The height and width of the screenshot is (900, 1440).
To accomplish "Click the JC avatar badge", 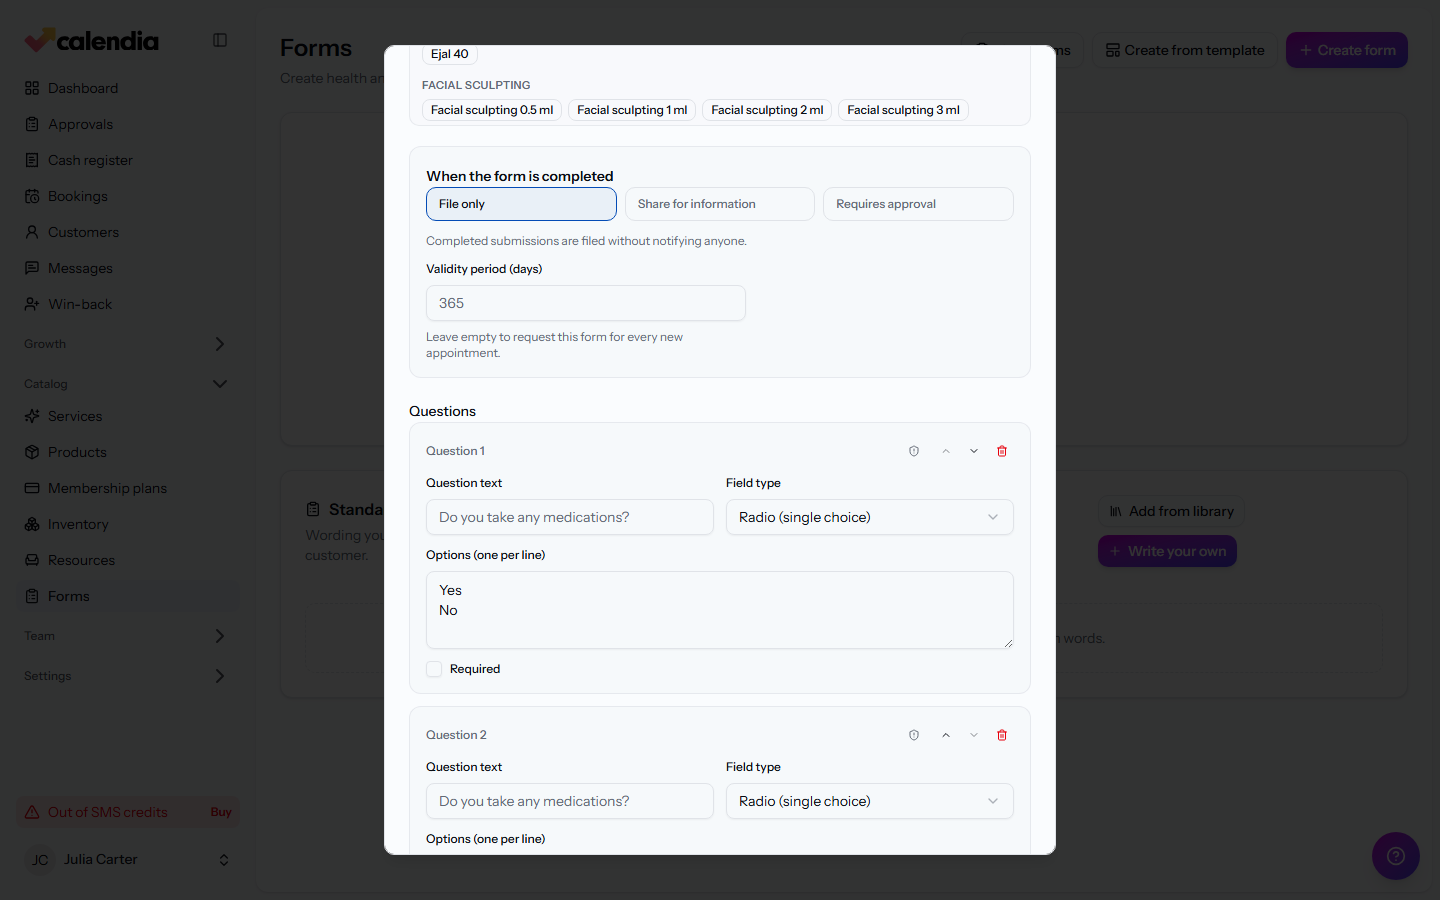I will [x=40, y=860].
